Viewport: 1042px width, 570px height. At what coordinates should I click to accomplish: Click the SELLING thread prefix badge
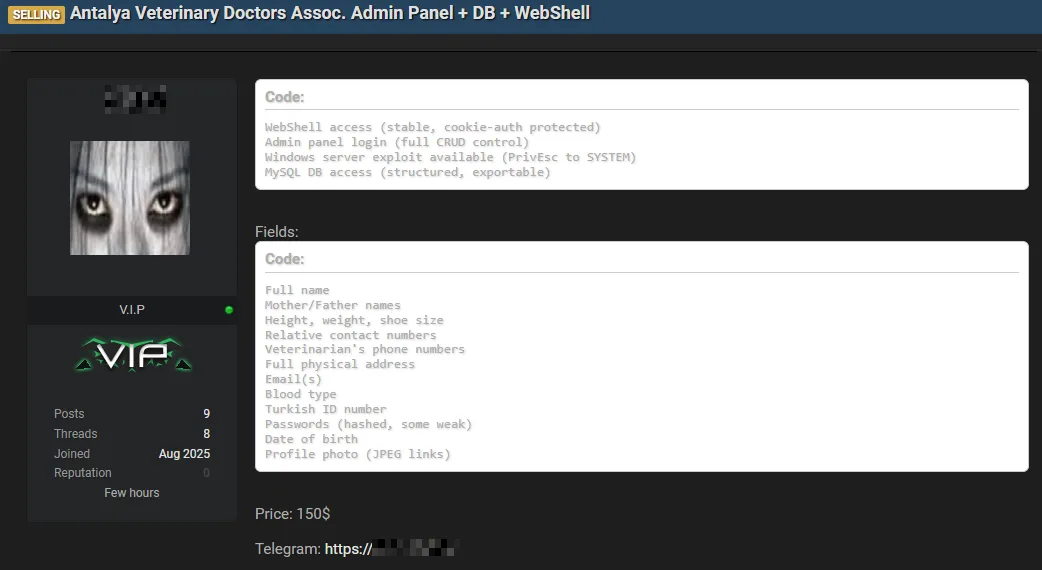pos(37,14)
